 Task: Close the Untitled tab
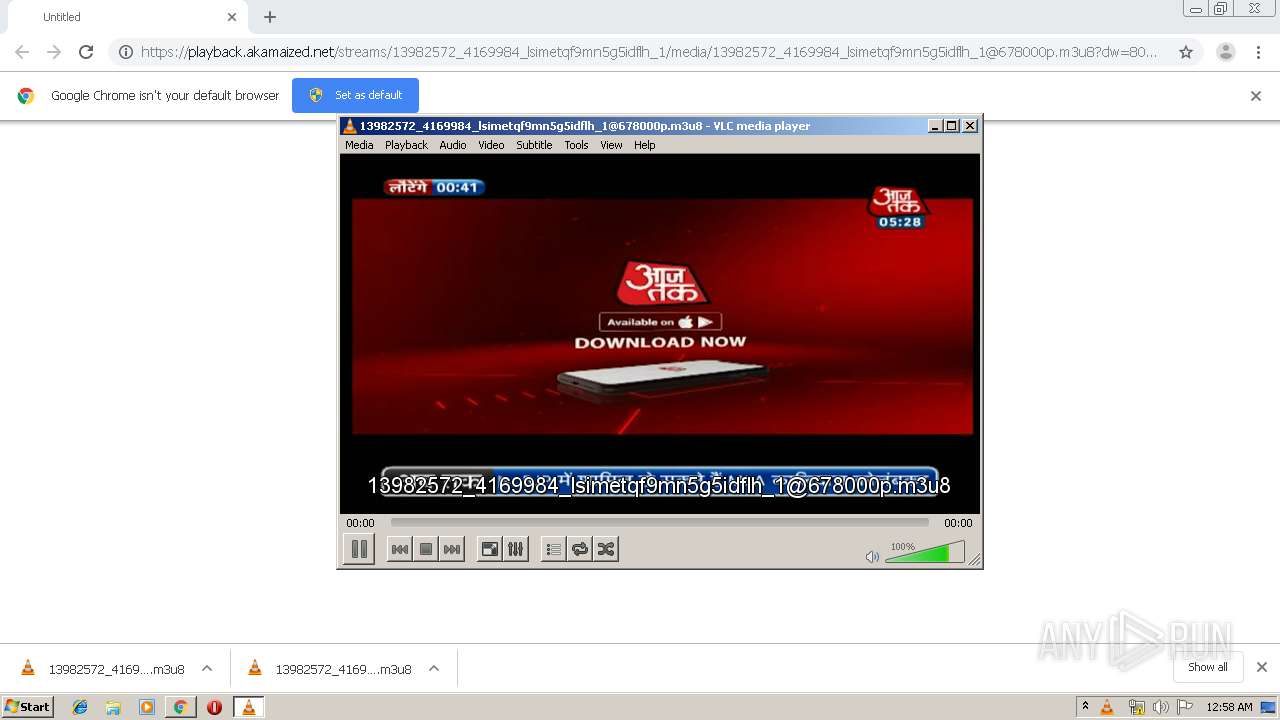(232, 17)
